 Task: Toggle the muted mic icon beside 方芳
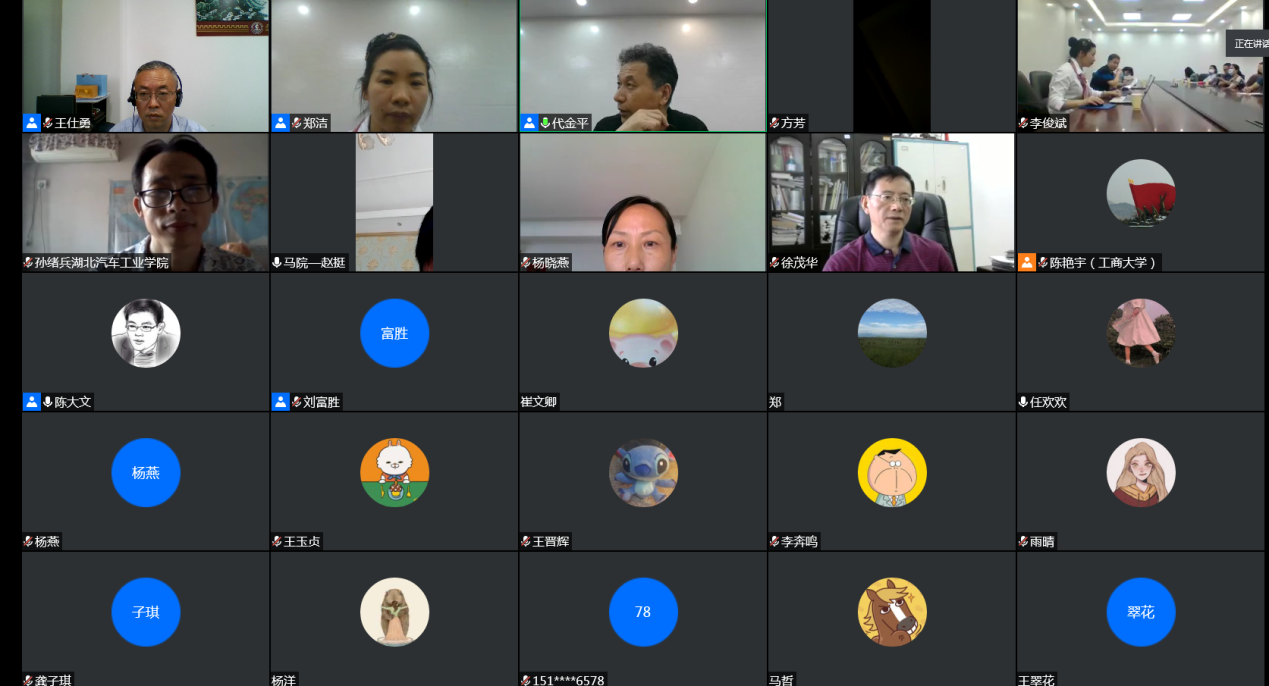(x=774, y=123)
